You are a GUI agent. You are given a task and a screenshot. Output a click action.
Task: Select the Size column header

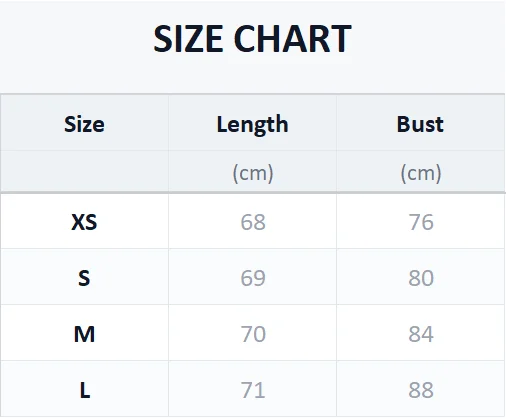tap(84, 124)
